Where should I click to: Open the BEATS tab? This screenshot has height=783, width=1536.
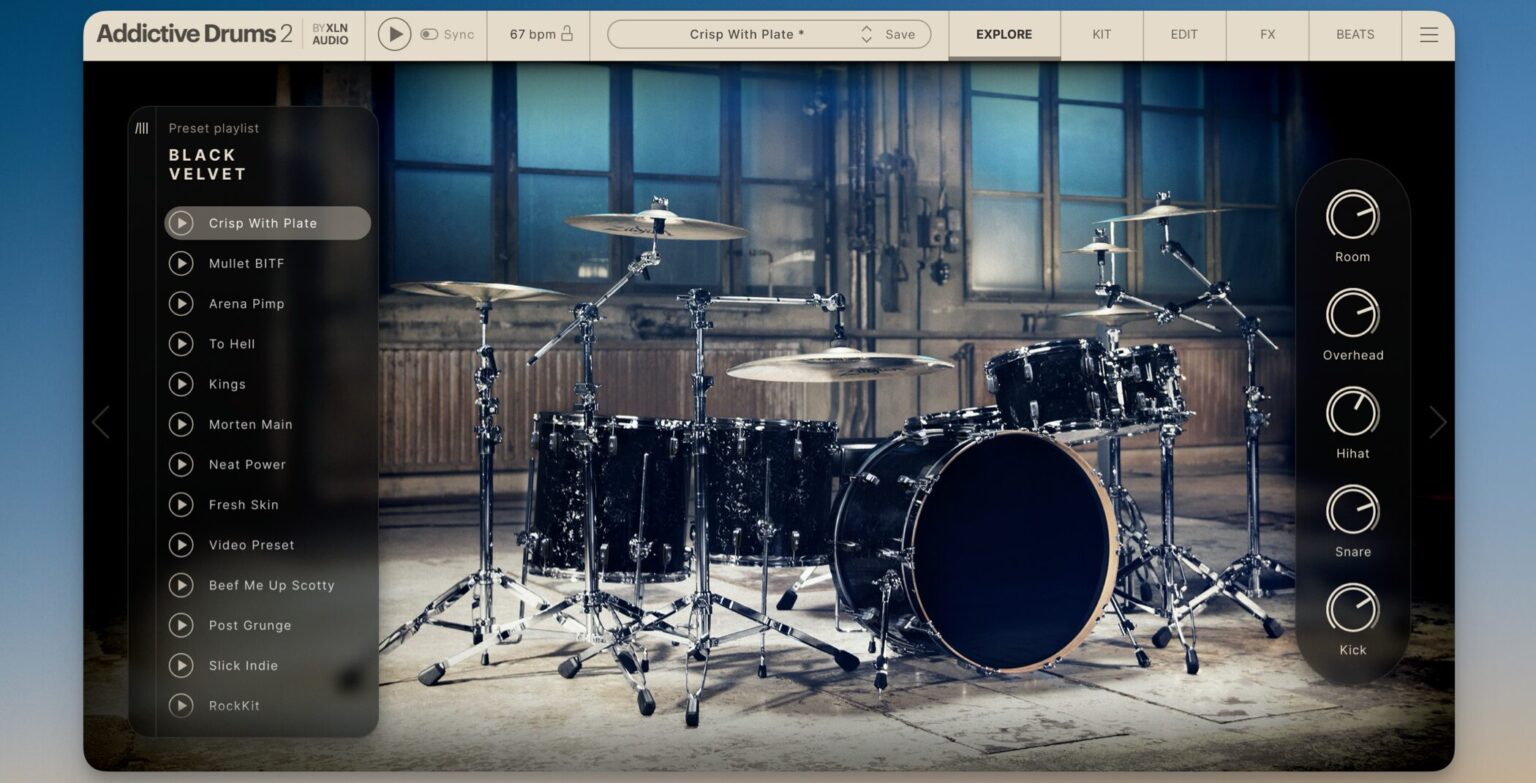point(1355,33)
